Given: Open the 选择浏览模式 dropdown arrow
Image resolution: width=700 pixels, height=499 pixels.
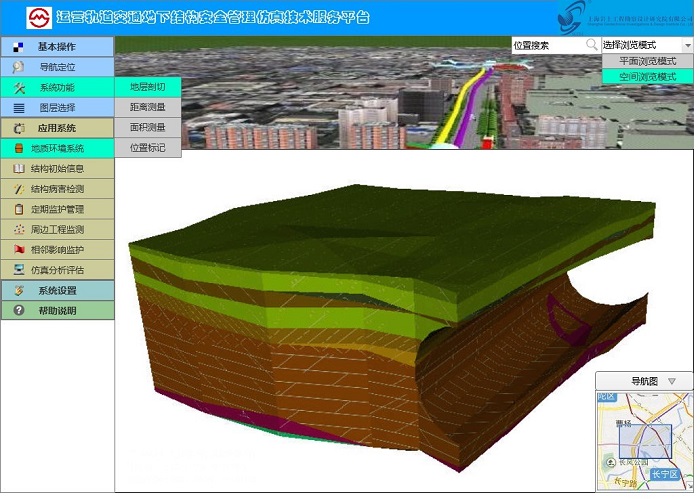Looking at the screenshot, I should (687, 45).
